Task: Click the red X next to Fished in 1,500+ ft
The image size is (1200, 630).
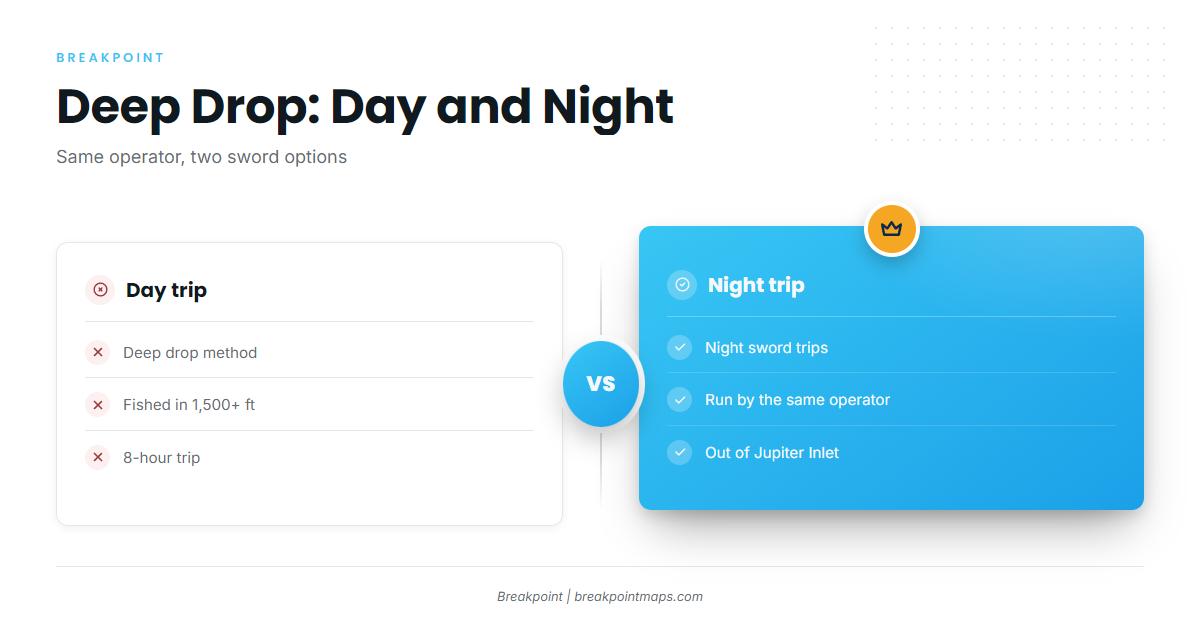Action: click(x=98, y=405)
